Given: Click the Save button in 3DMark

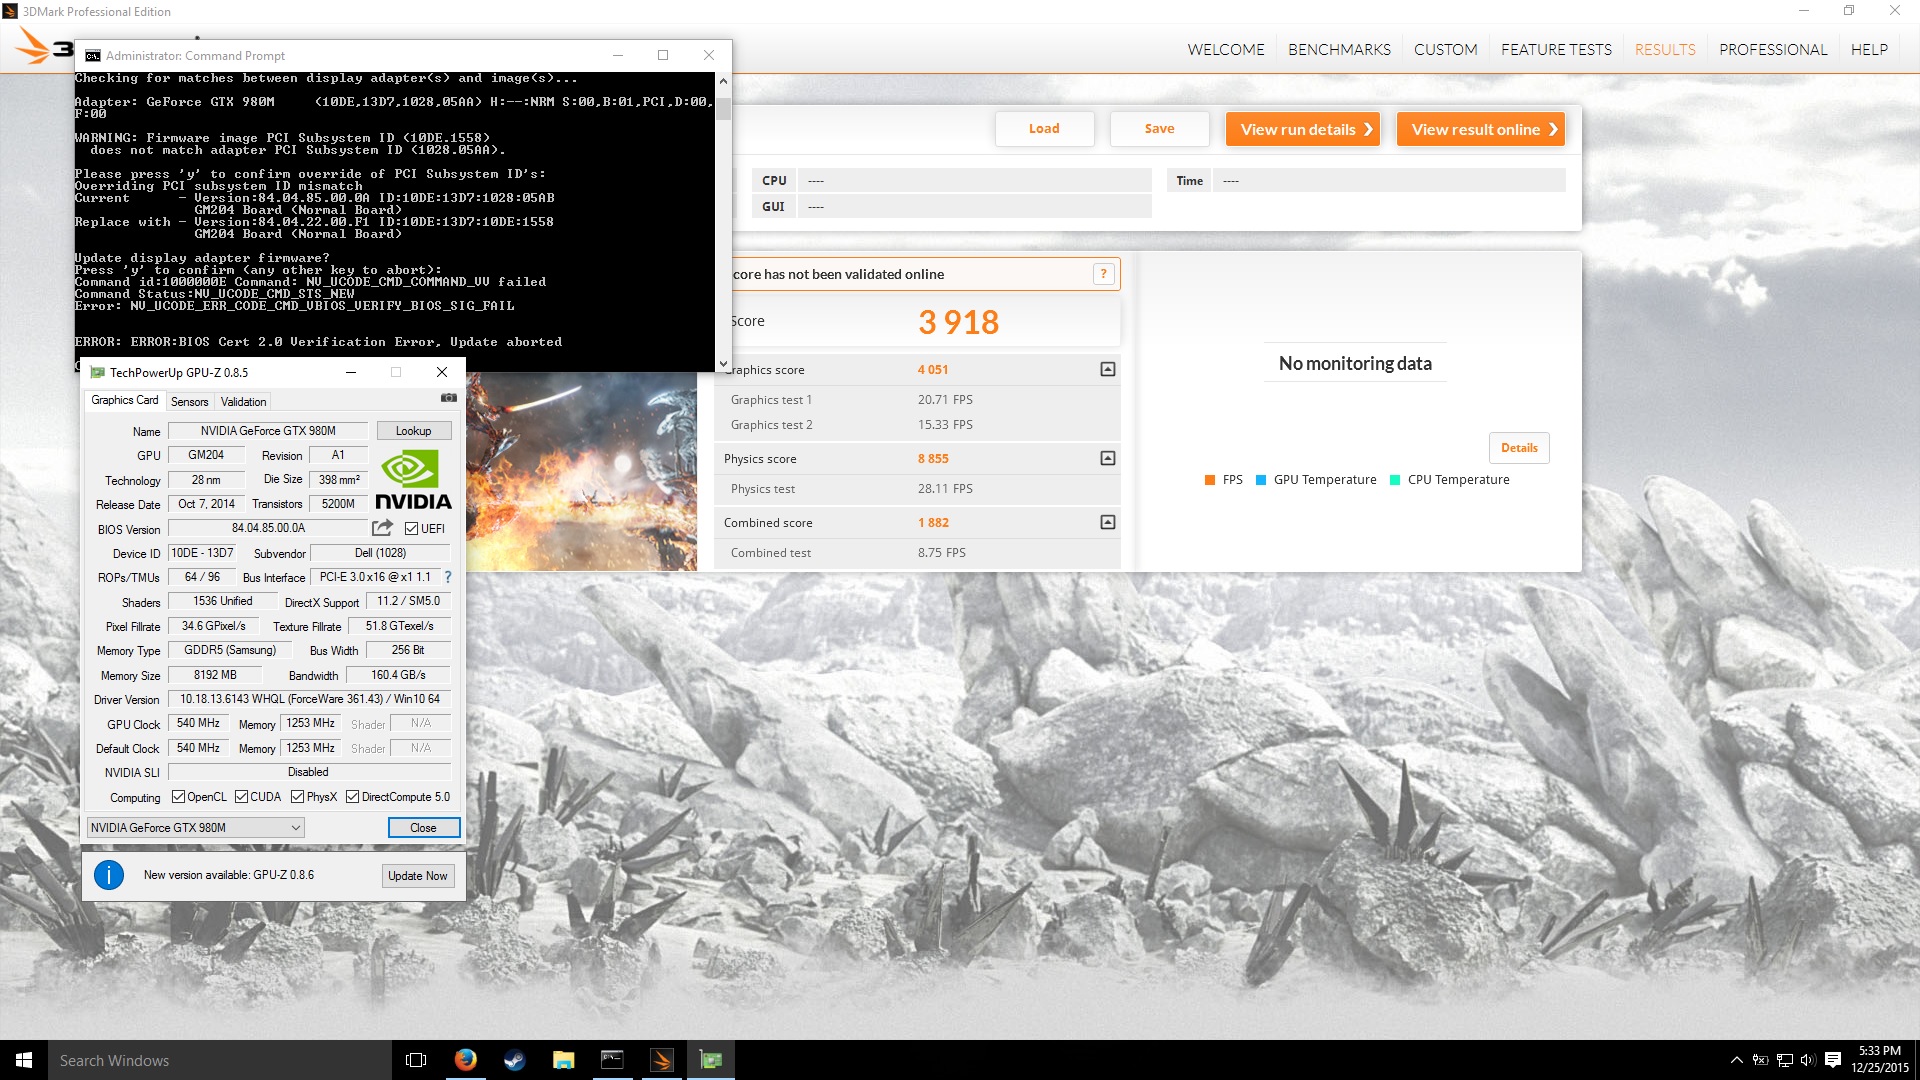Looking at the screenshot, I should [1159, 129].
